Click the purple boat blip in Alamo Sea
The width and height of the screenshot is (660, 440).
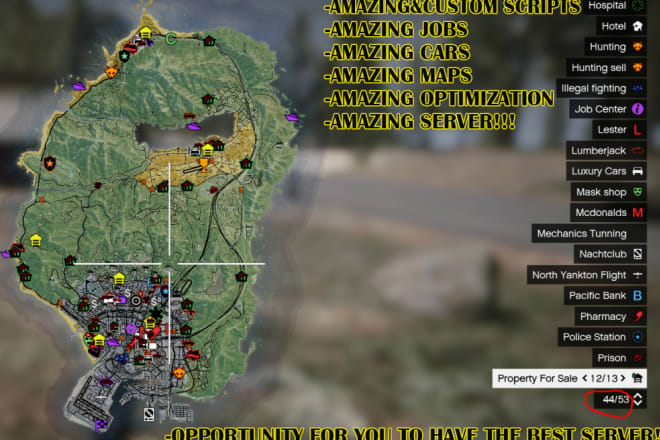194,126
